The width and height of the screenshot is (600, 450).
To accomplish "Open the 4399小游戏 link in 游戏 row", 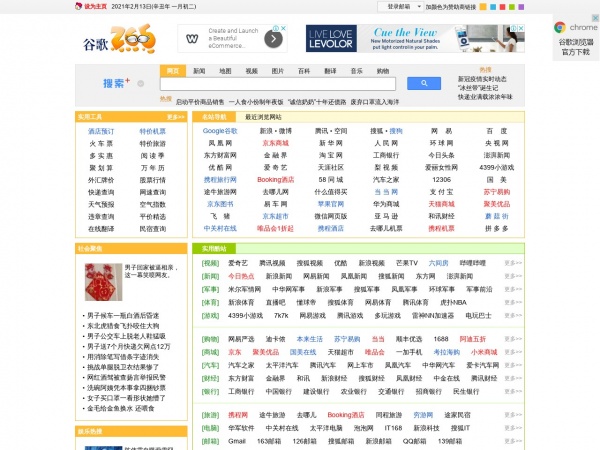I will point(245,315).
